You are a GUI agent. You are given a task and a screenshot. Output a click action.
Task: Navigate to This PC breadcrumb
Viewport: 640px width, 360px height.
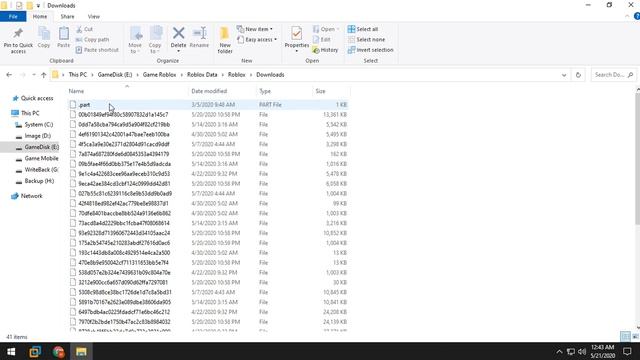(x=78, y=75)
